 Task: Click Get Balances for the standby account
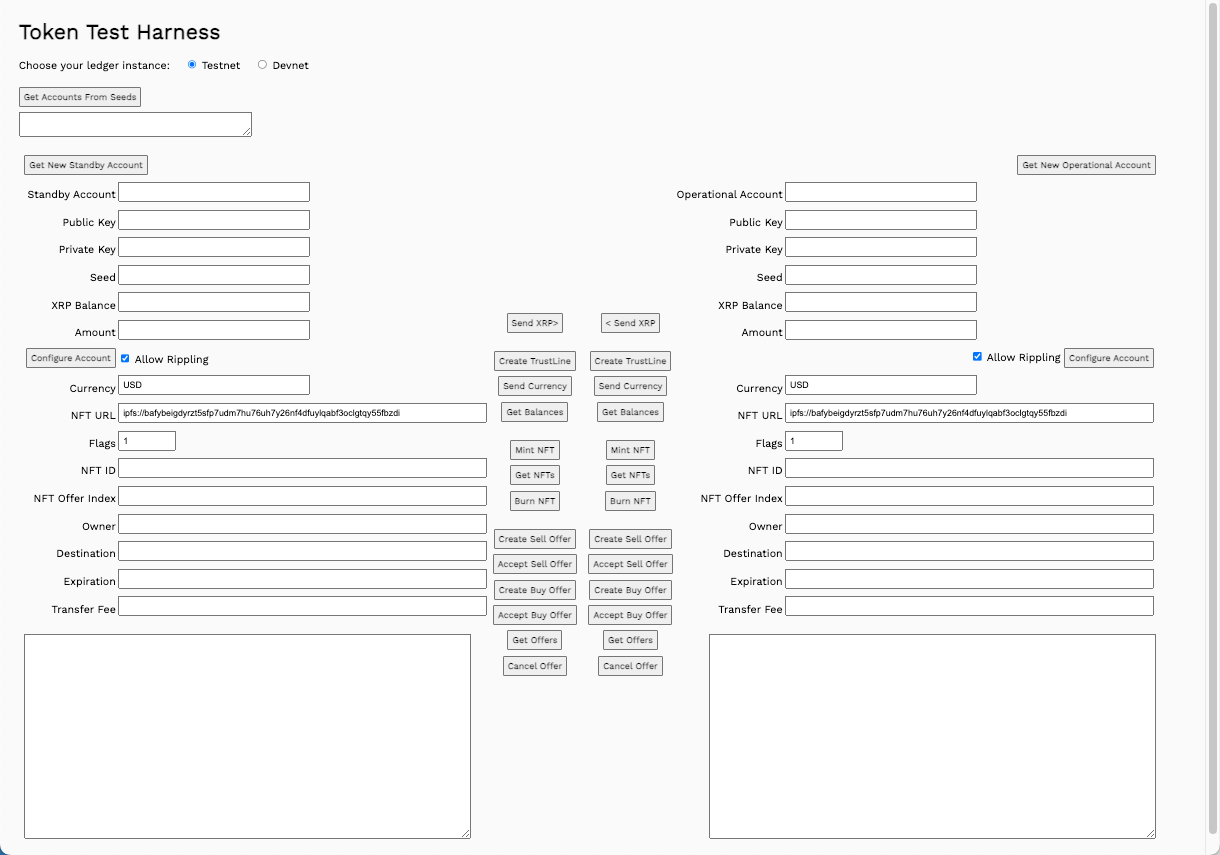click(534, 411)
